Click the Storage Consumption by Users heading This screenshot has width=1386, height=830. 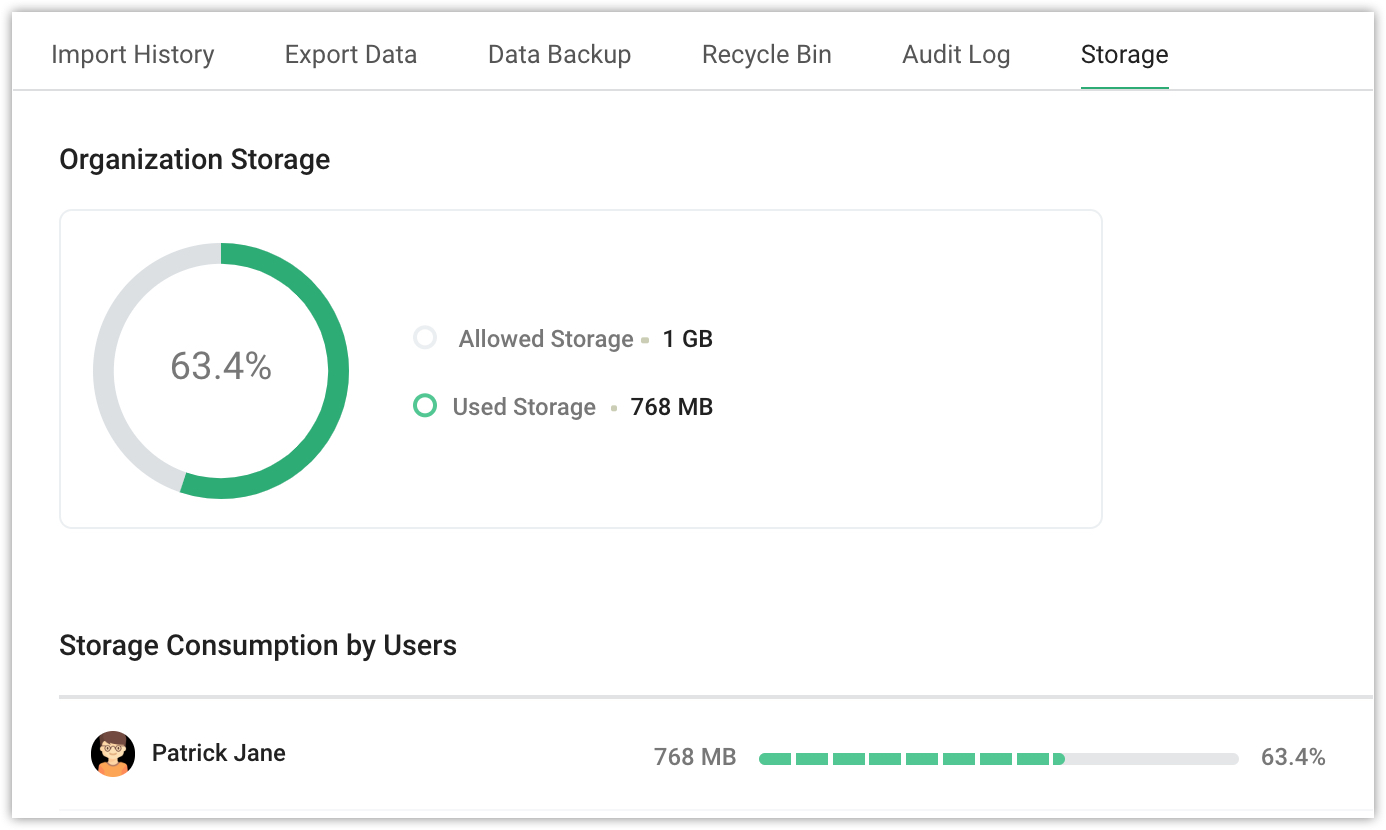click(258, 646)
